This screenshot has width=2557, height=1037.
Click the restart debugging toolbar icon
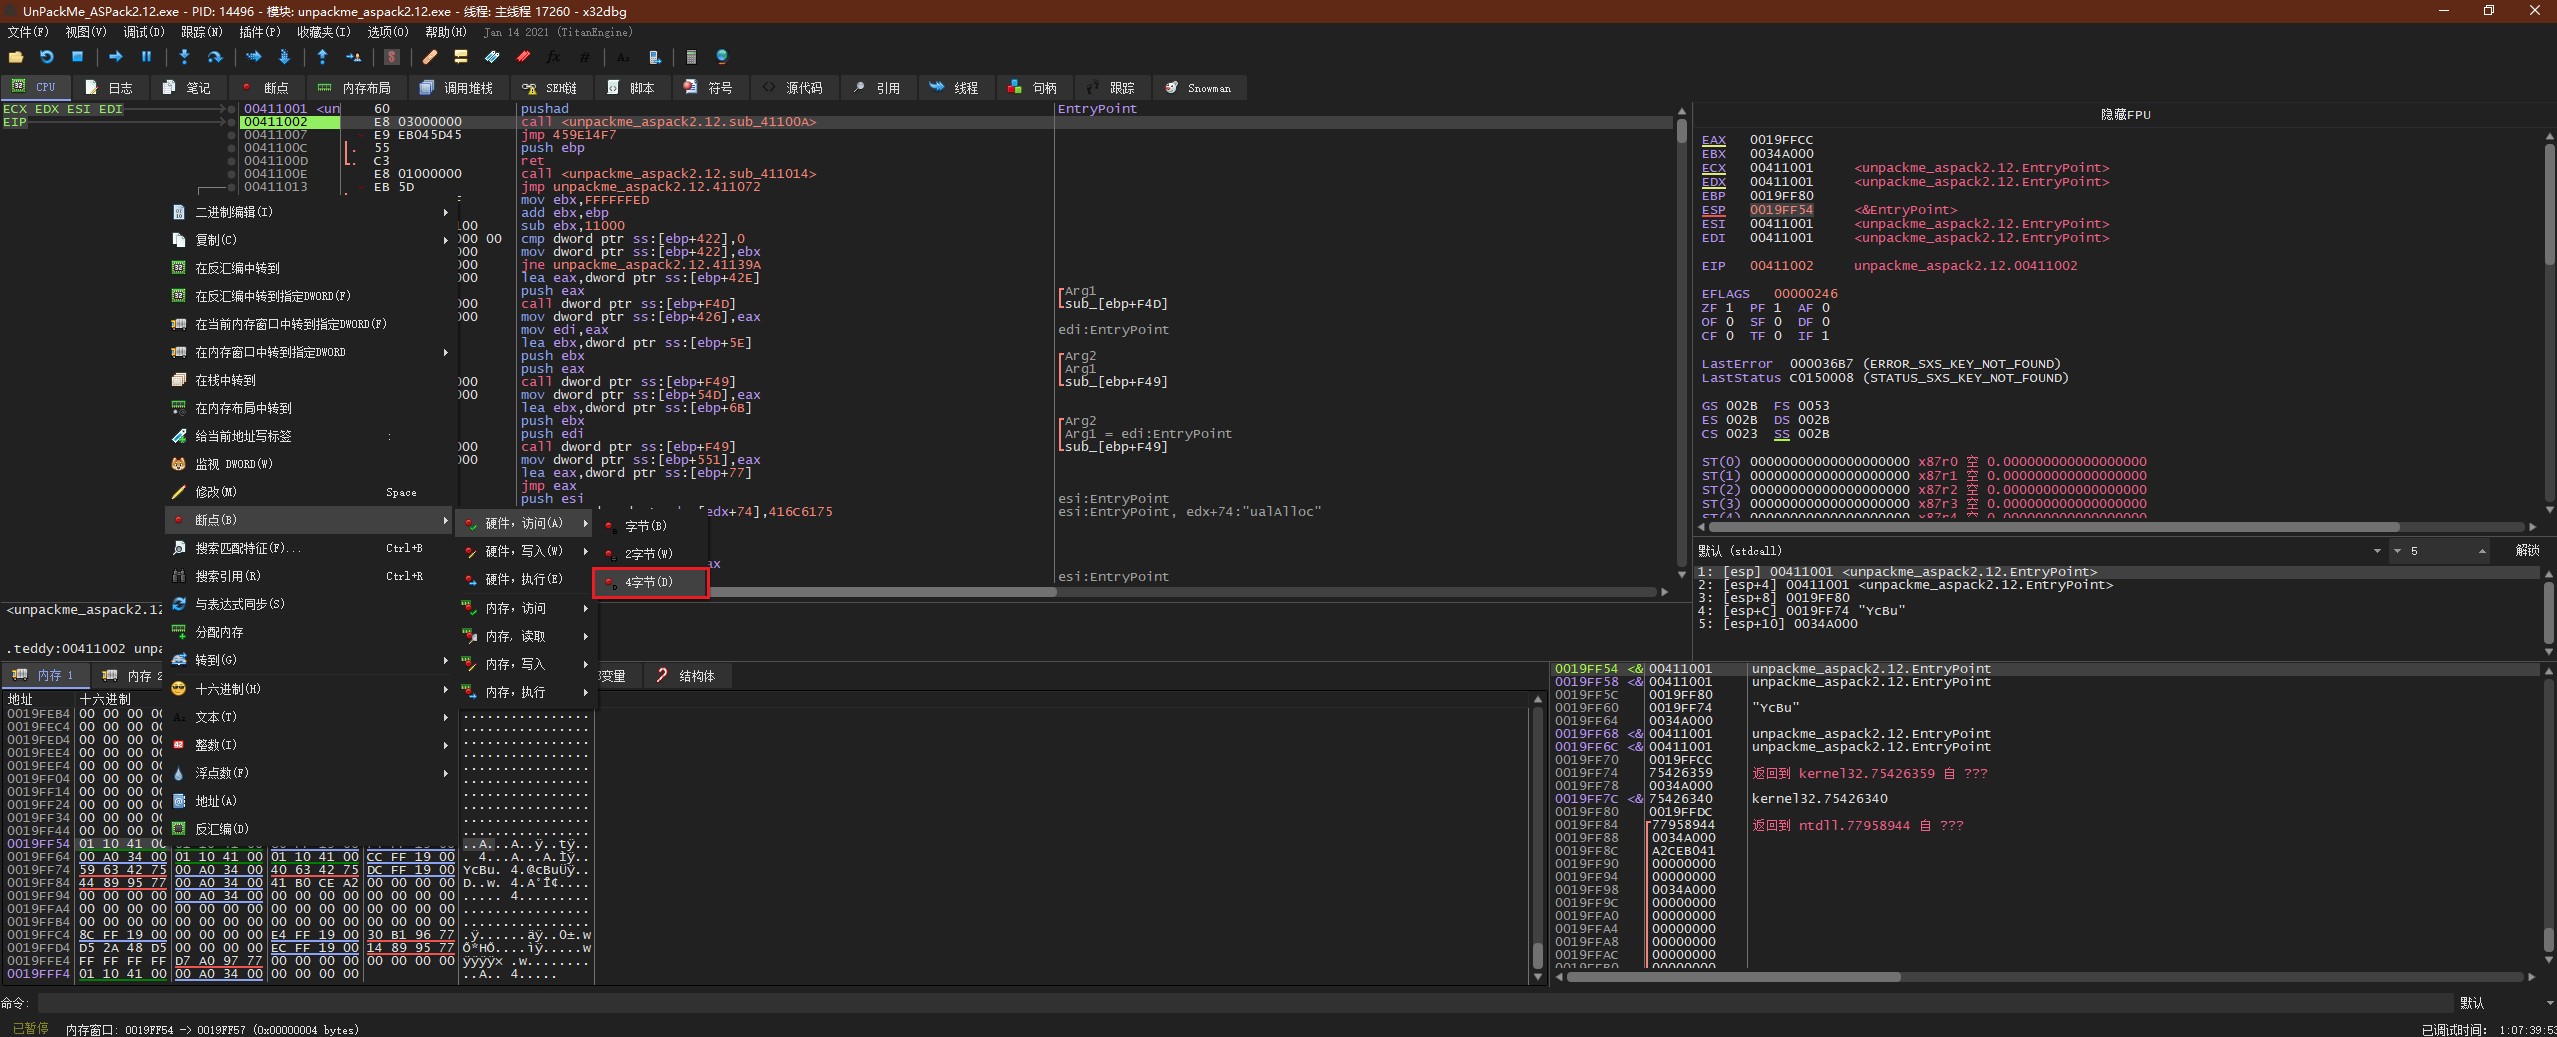[x=46, y=57]
